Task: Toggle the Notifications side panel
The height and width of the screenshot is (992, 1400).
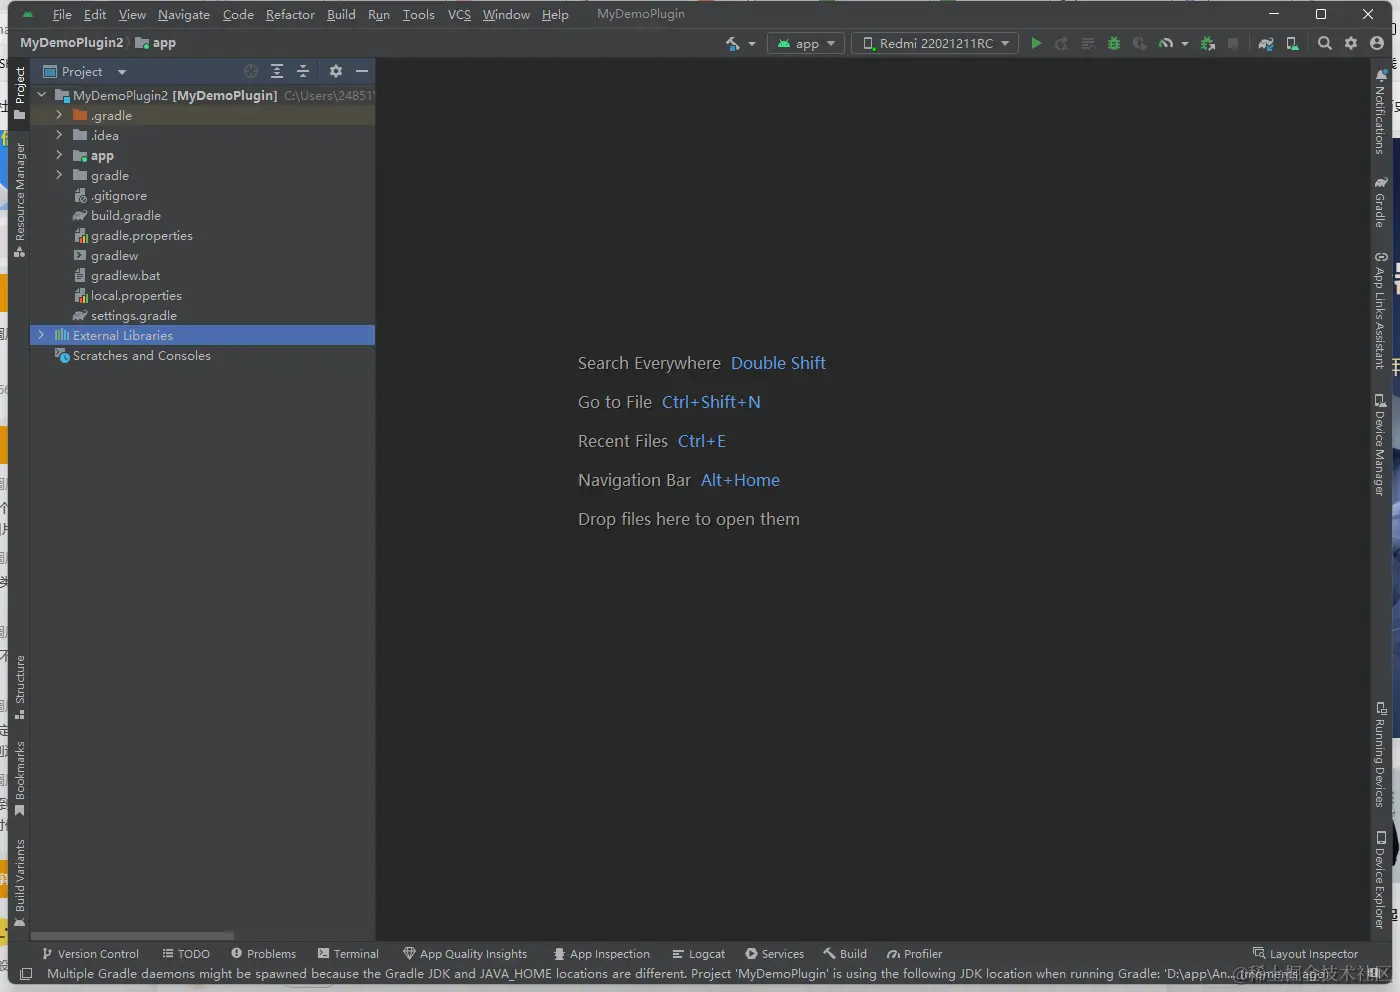Action: click(1381, 111)
